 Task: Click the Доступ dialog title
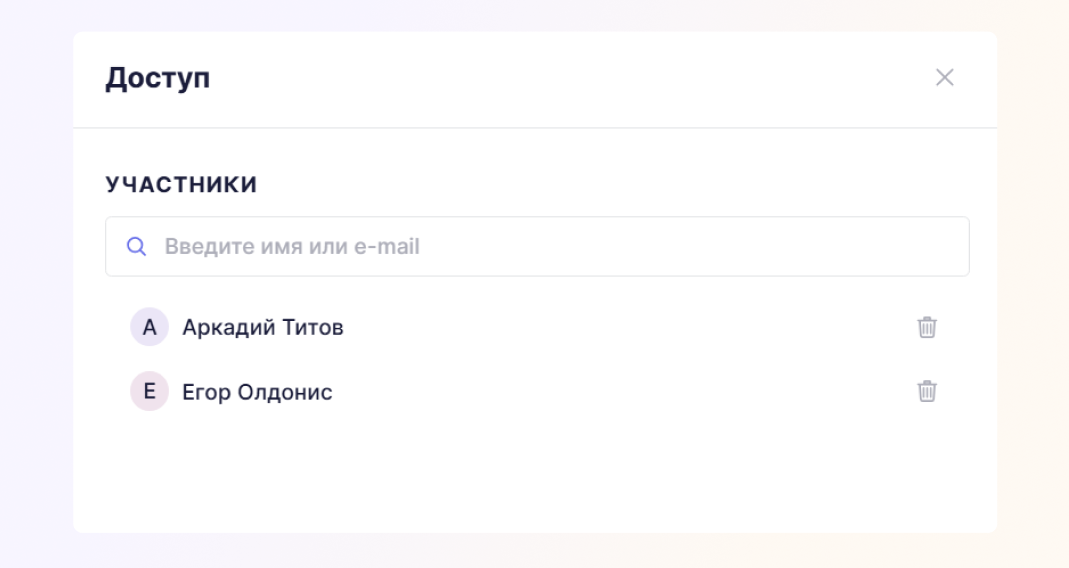(x=157, y=78)
